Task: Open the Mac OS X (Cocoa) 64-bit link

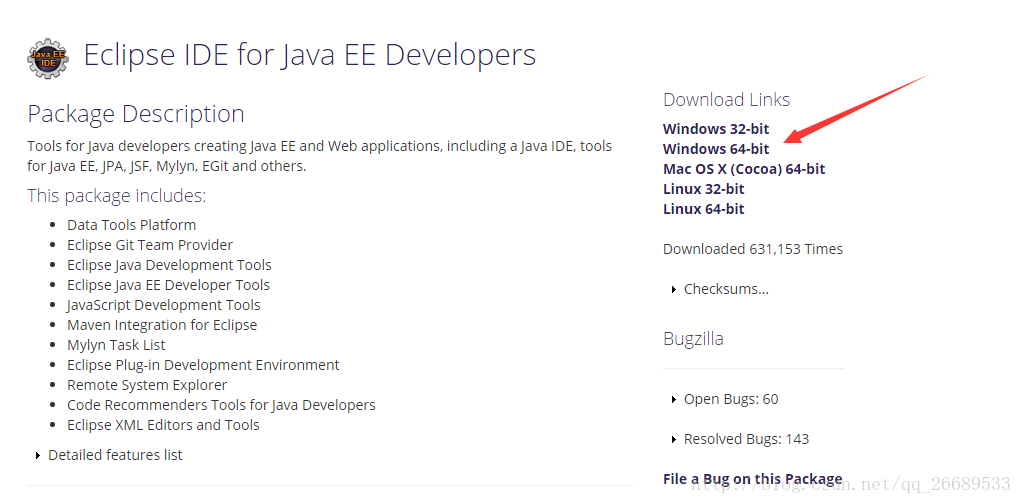Action: [x=744, y=169]
